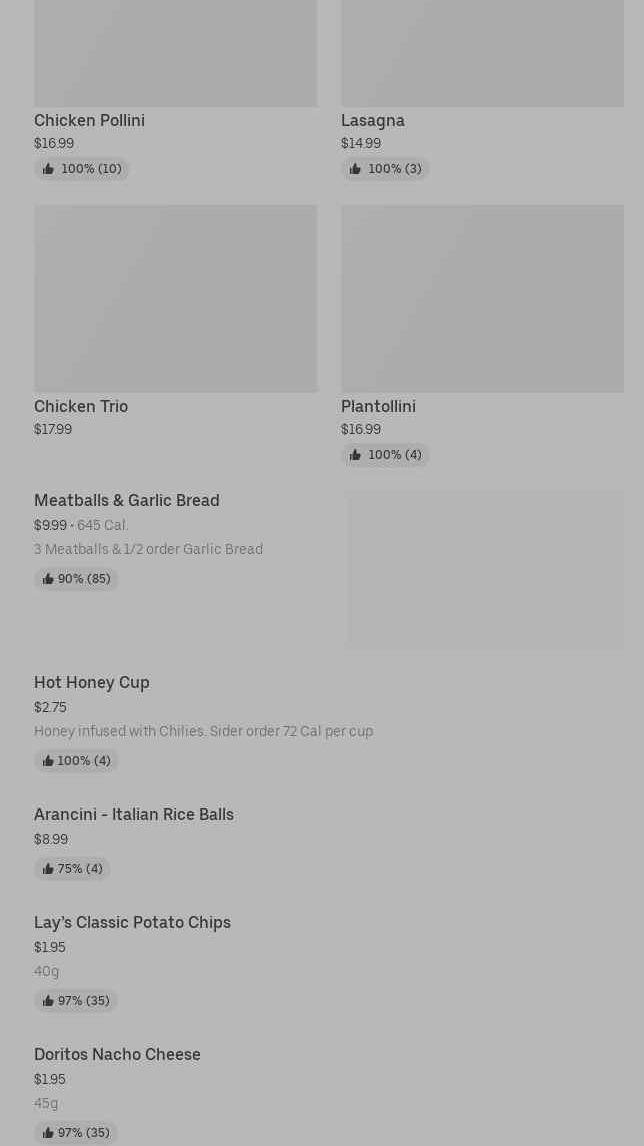The width and height of the screenshot is (644, 1146).
Task: Click the Chicken Trio photo thumbnail
Action: tap(175, 298)
